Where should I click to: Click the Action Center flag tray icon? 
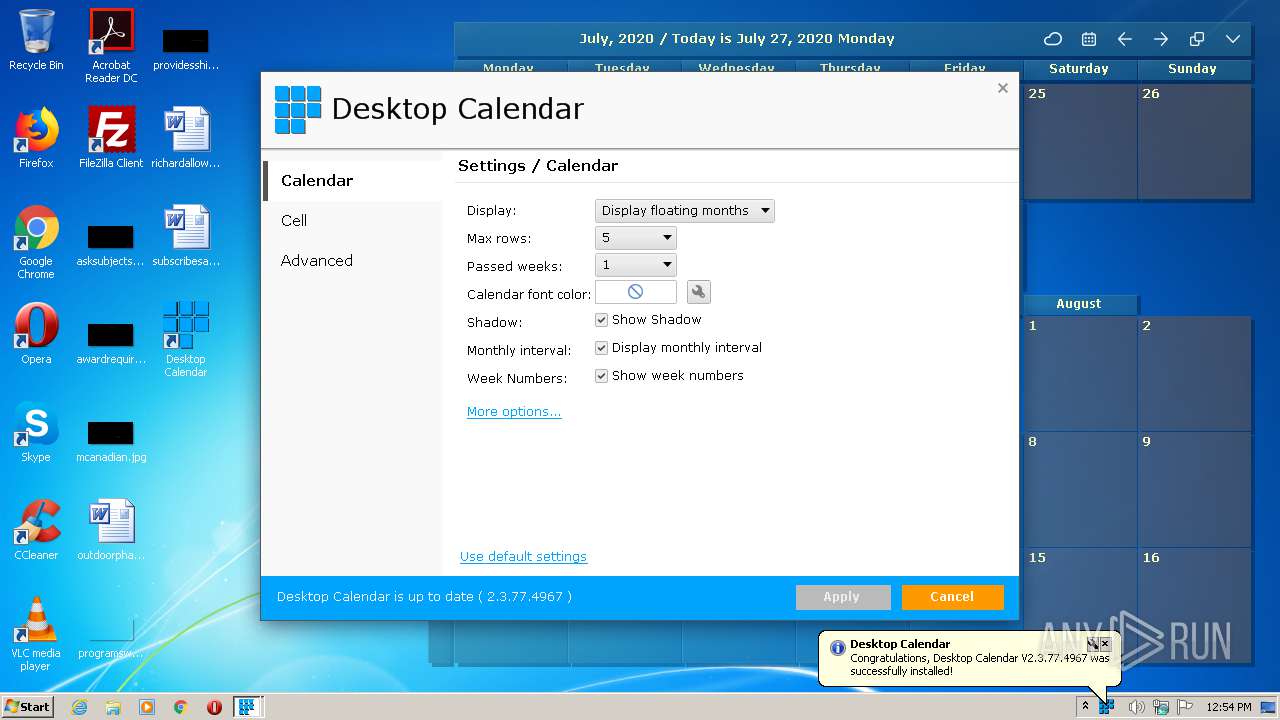[1185, 707]
